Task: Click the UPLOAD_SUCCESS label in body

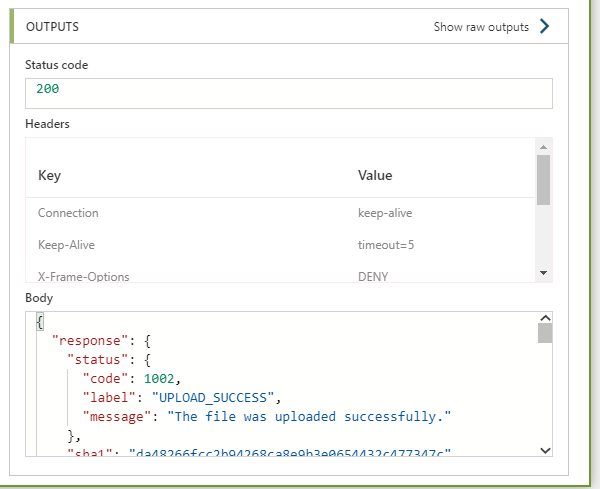Action: click(218, 396)
